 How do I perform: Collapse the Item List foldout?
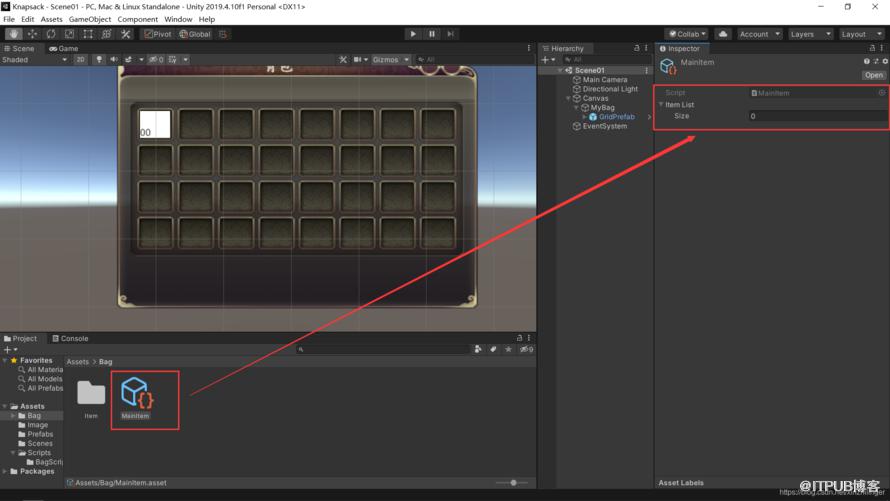click(x=661, y=105)
